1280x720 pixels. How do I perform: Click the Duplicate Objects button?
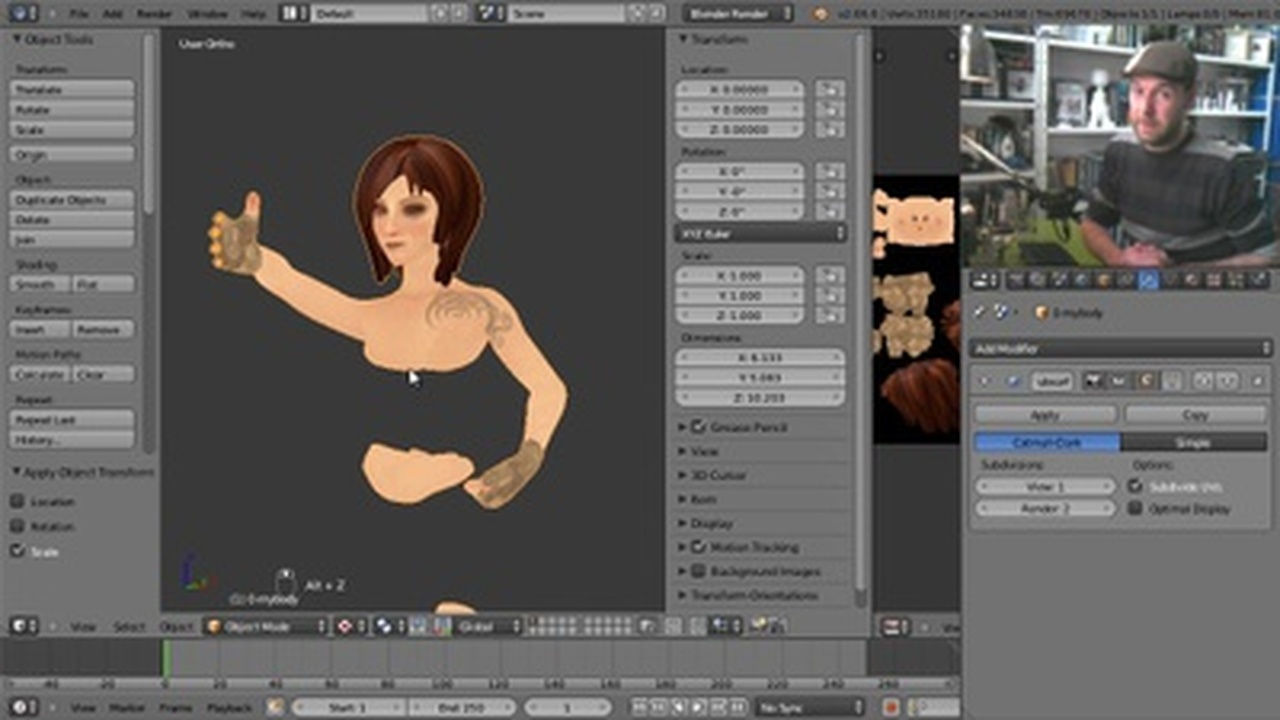point(72,200)
